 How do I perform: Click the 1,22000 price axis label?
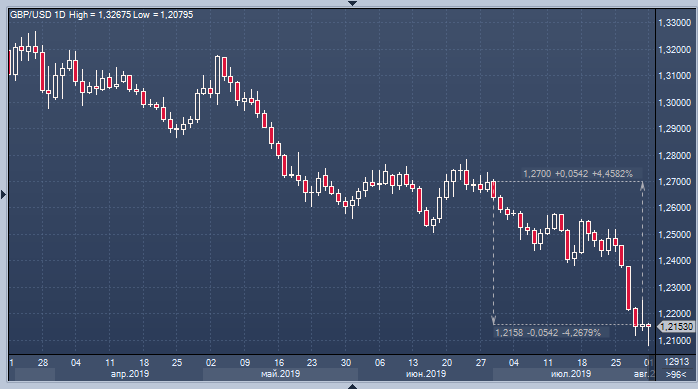(674, 314)
